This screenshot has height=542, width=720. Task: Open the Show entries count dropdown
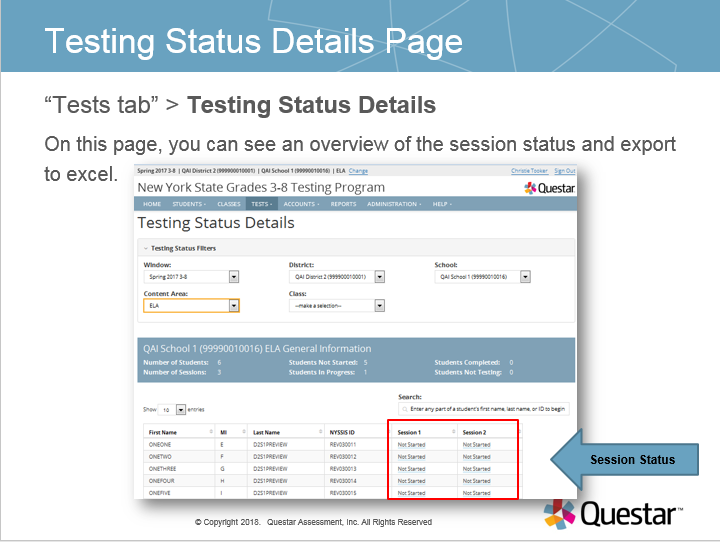point(172,410)
